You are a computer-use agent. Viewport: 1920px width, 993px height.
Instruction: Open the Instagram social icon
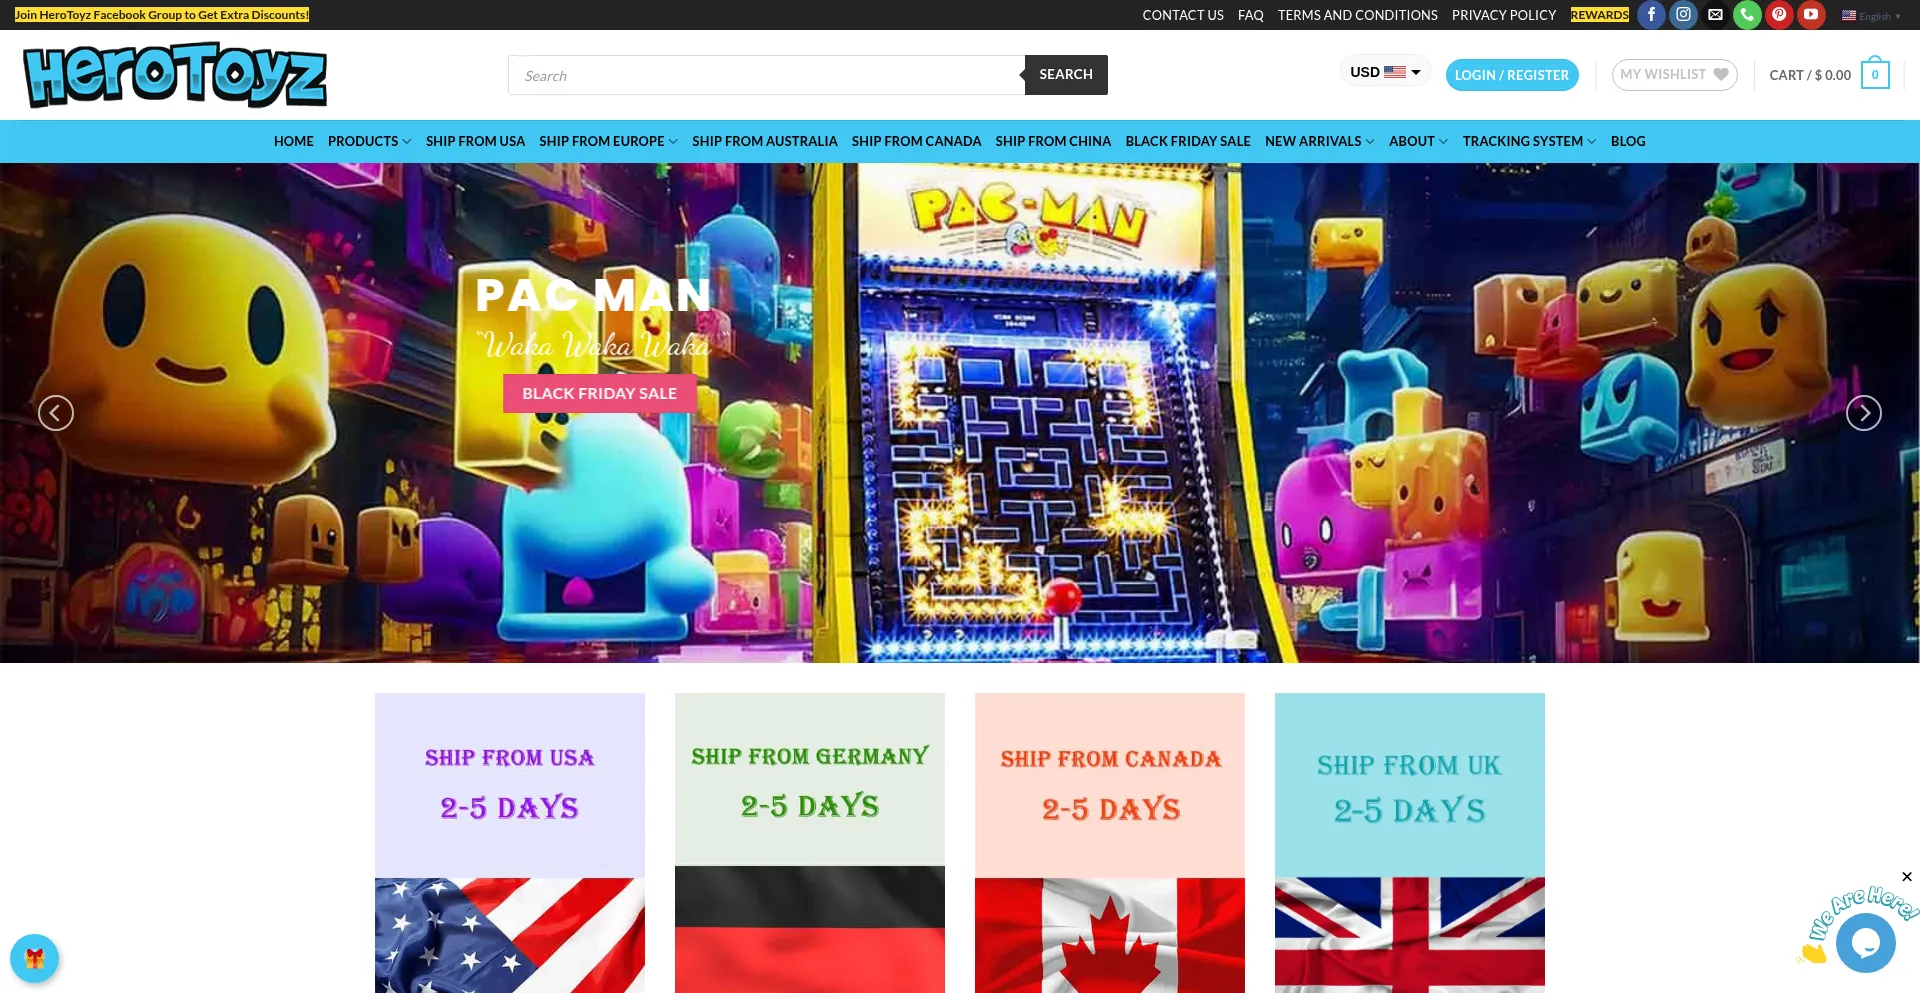pyautogui.click(x=1683, y=15)
